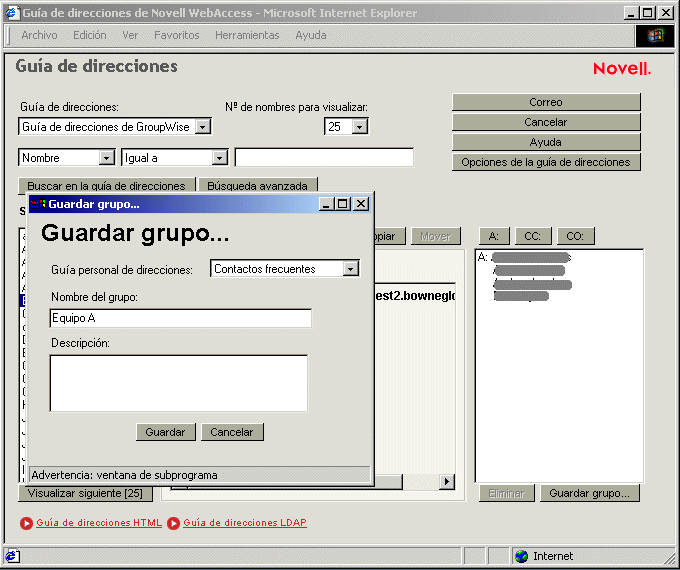This screenshot has height=570, width=680.
Task: Close the Guardar grupo dialog
Action: point(361,204)
